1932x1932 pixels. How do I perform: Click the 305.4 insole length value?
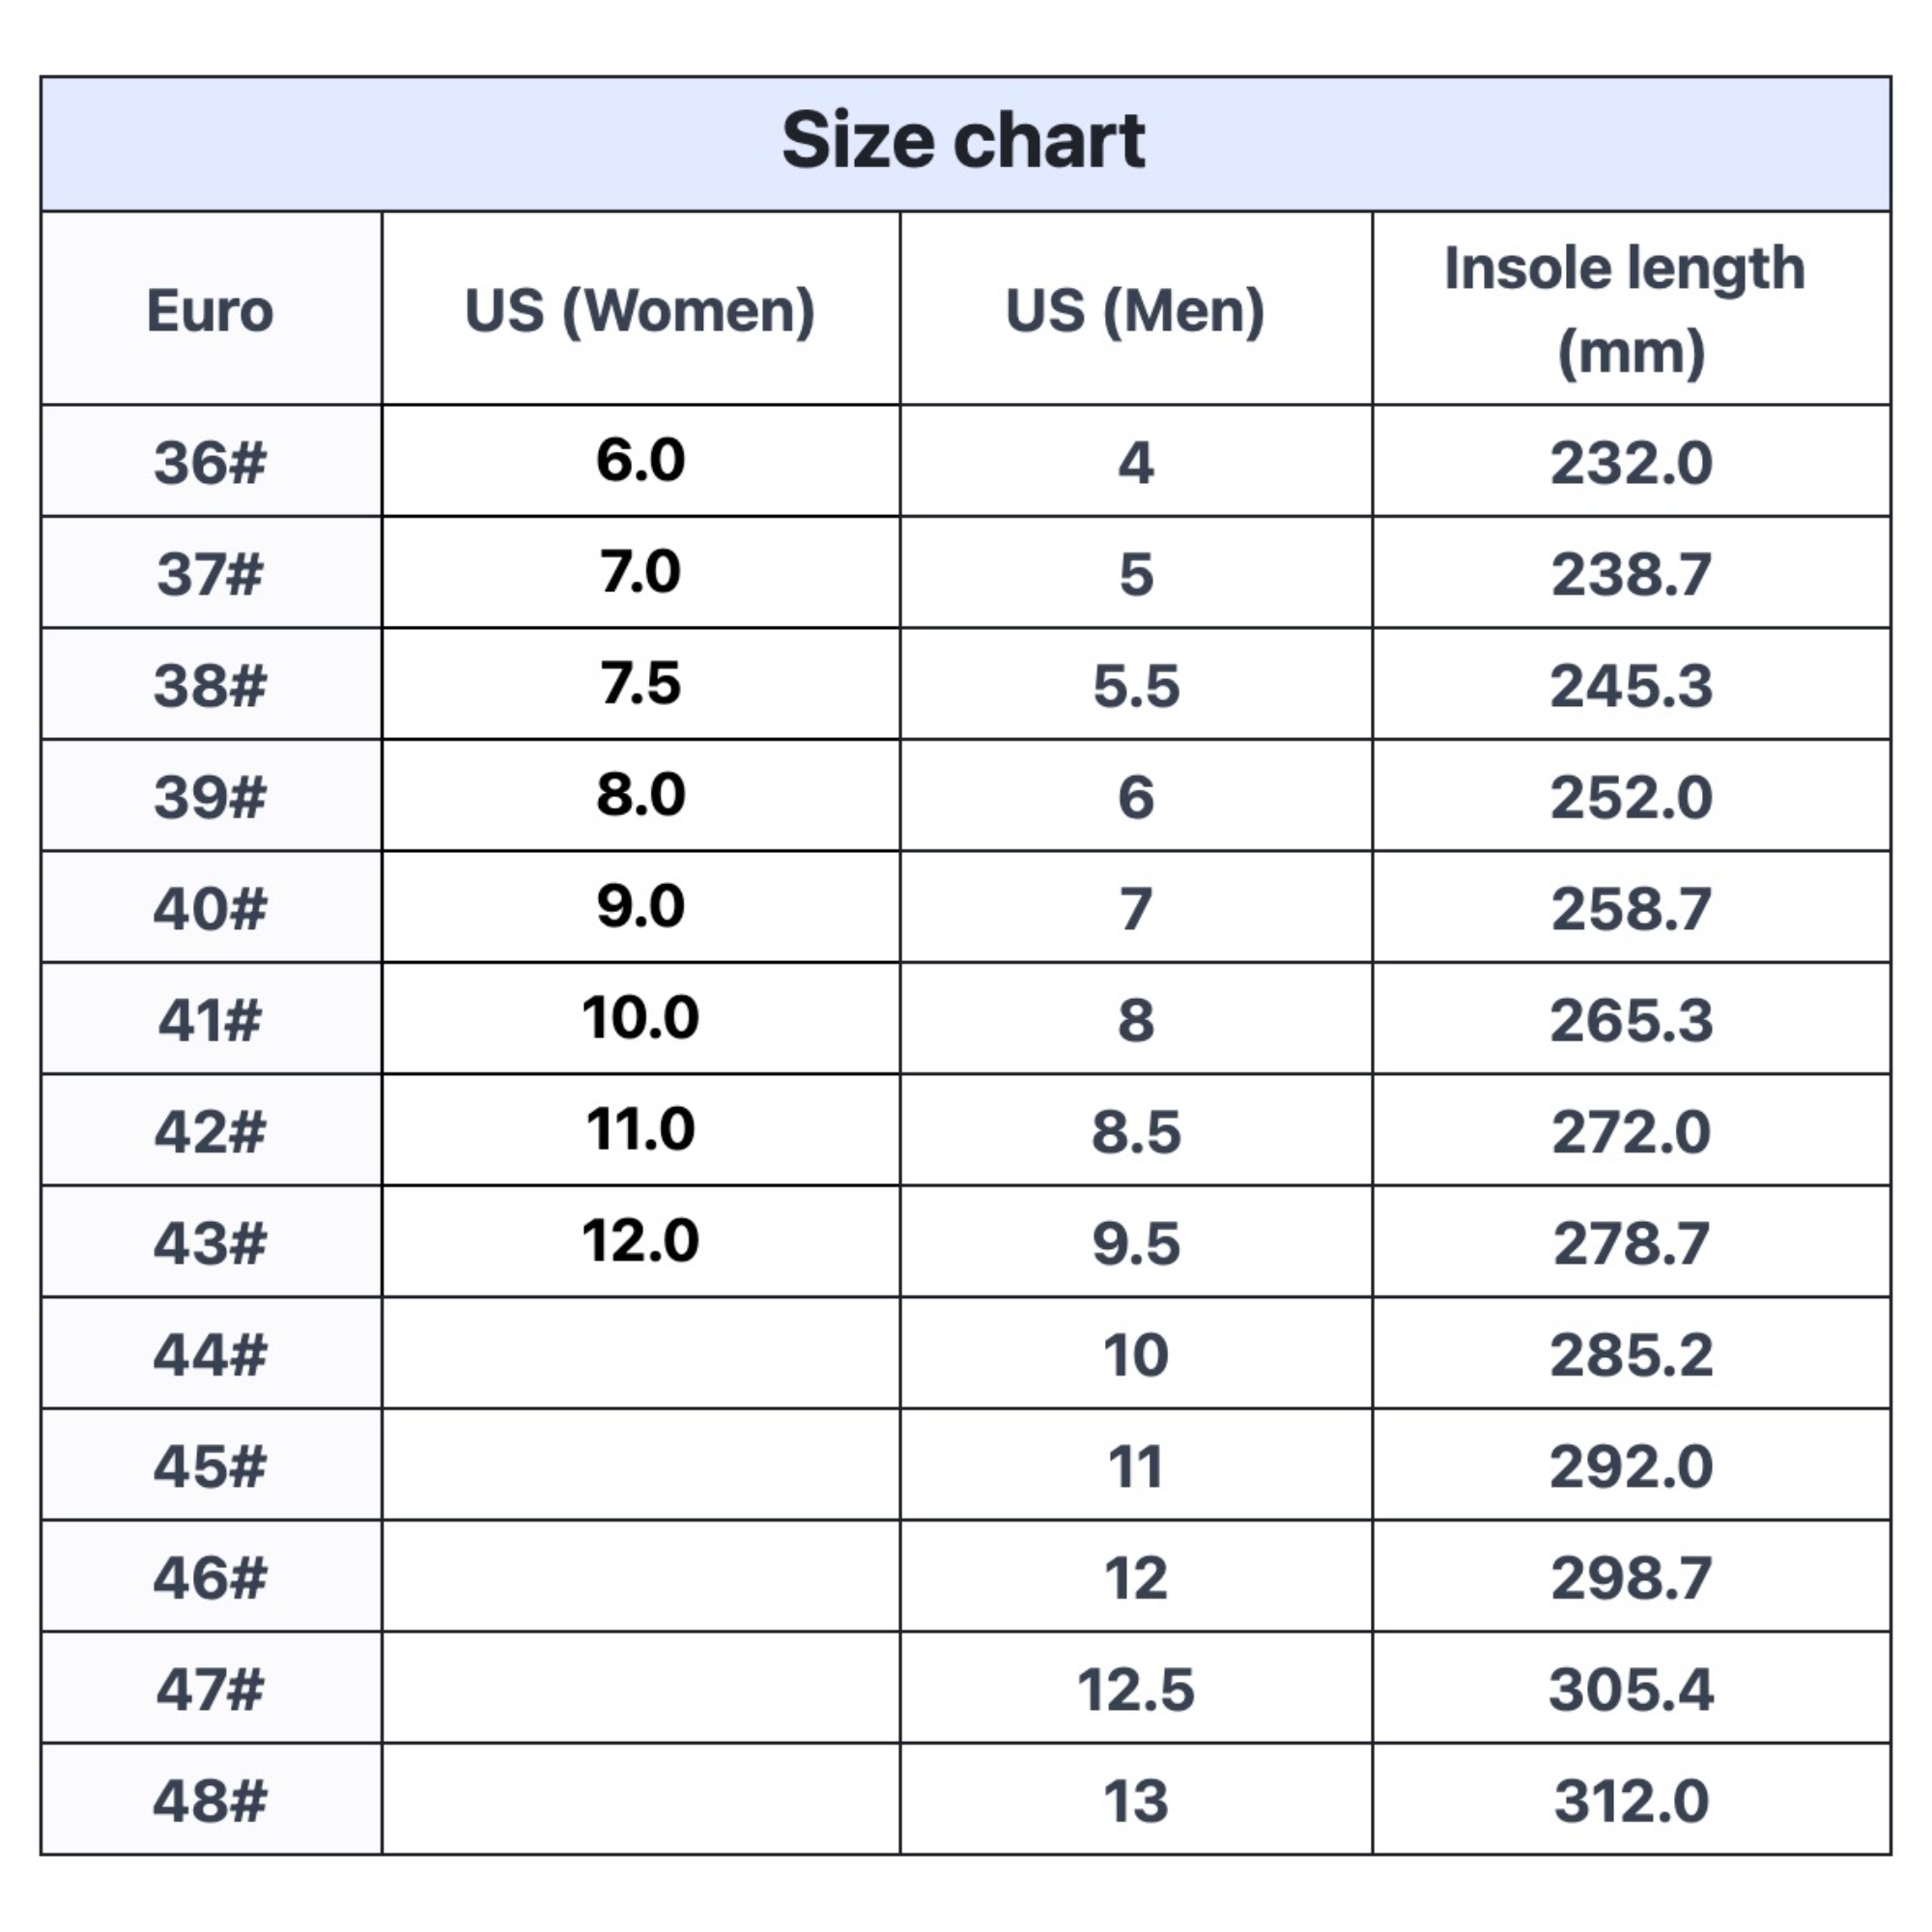pyautogui.click(x=1630, y=1689)
